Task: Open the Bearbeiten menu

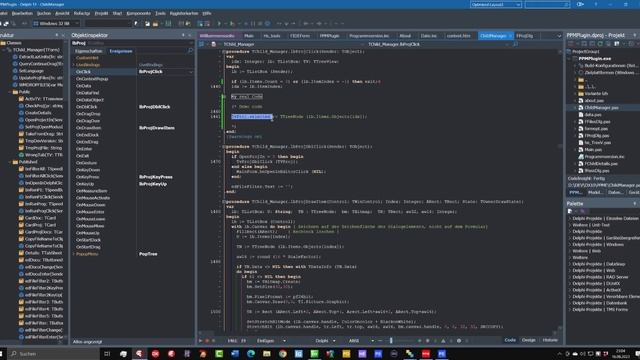Action: (22, 13)
